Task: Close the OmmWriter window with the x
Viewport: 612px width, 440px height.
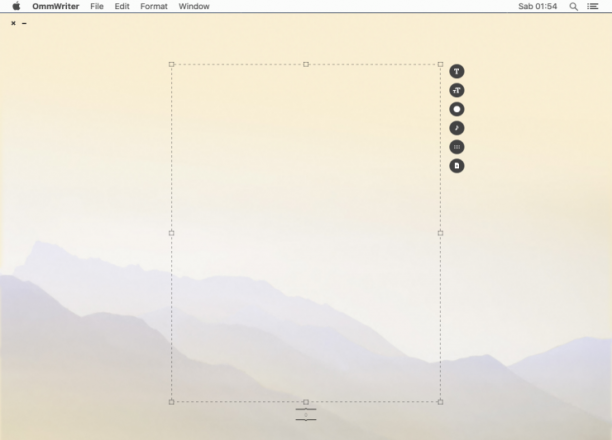Action: 13,23
